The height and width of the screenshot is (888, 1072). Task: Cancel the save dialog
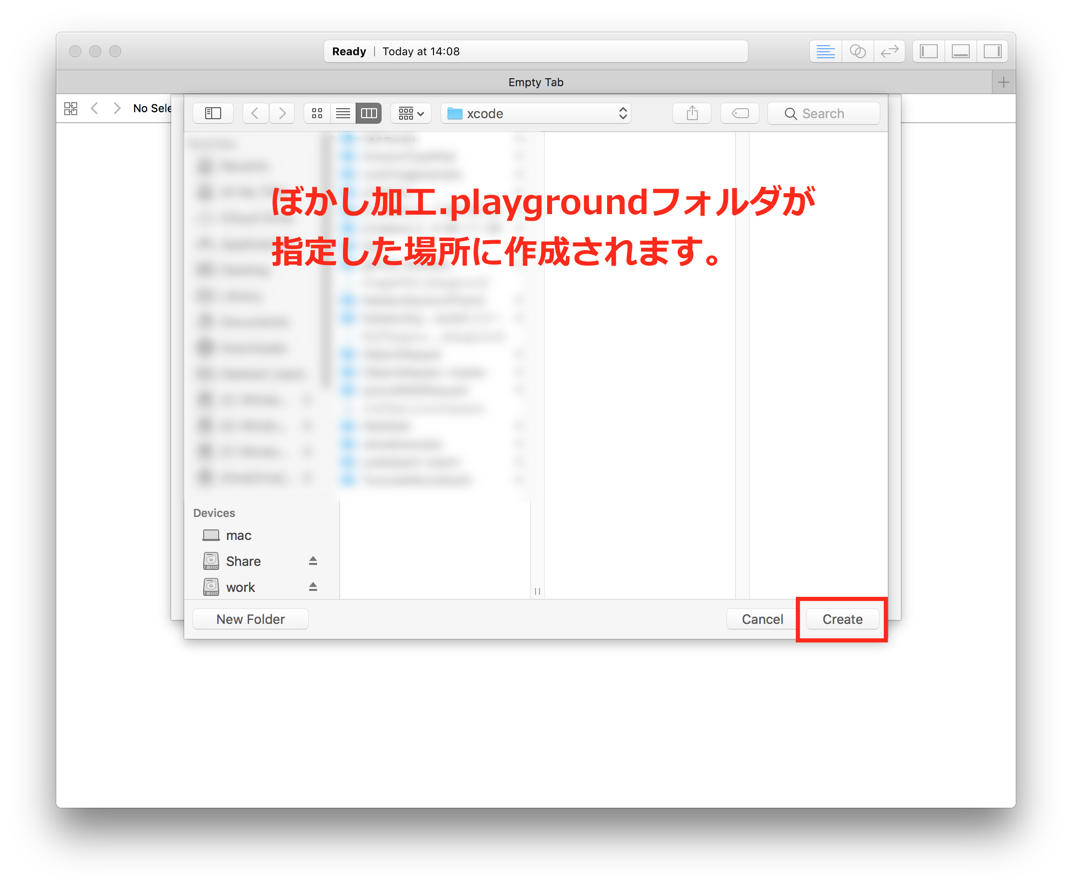pos(762,619)
